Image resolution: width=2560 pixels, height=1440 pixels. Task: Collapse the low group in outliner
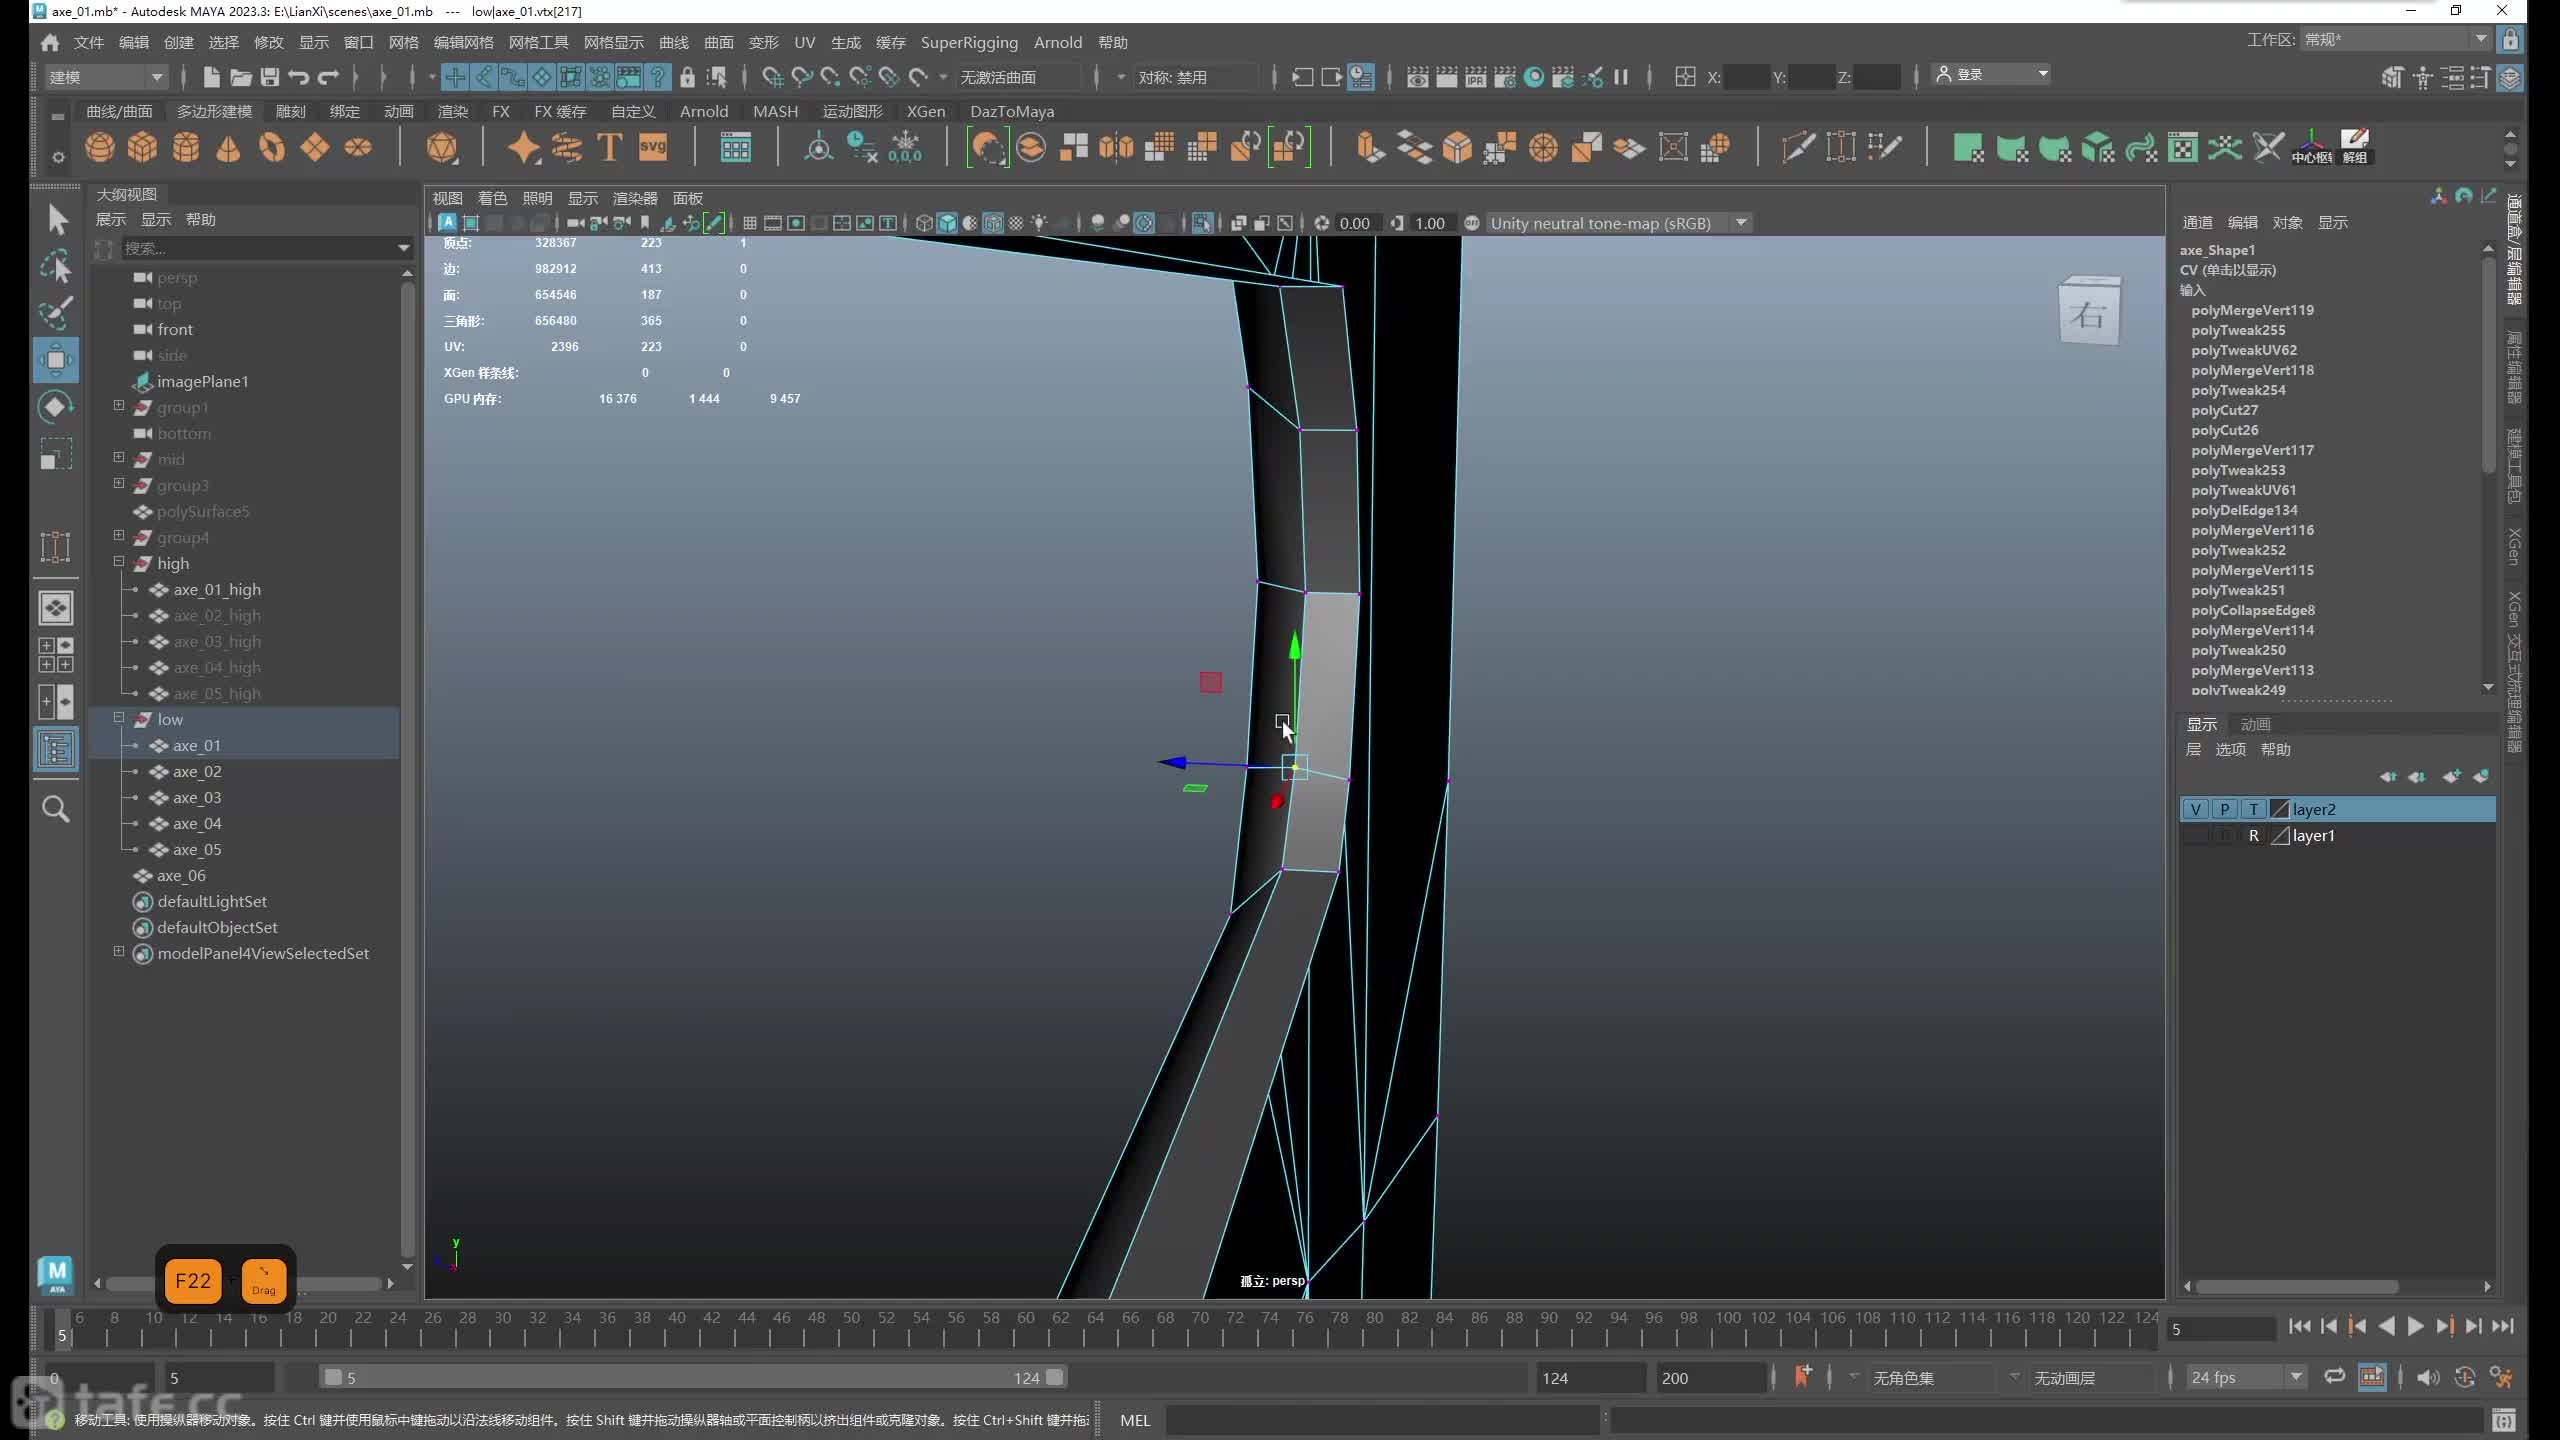119,717
